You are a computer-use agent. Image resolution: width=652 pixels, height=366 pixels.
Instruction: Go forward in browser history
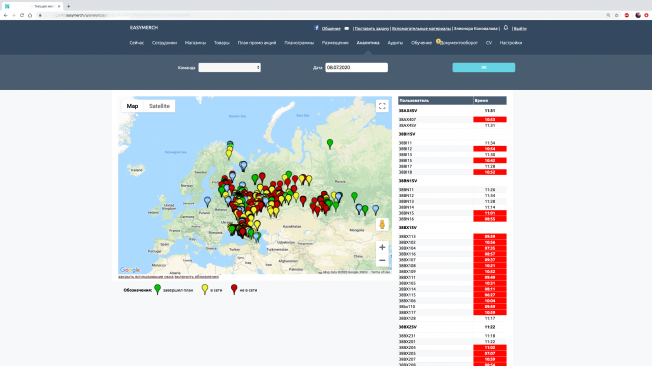(x=14, y=15)
